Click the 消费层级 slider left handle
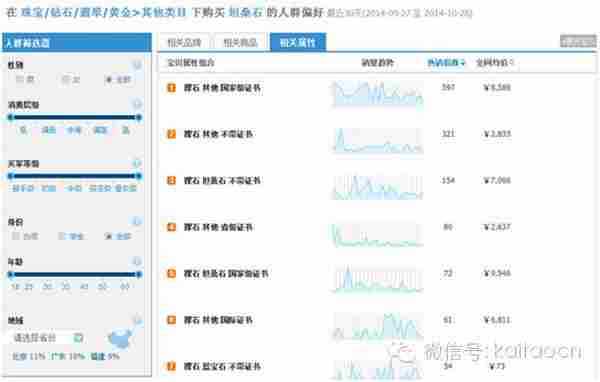Screen dimensions: 600x382 11,117
